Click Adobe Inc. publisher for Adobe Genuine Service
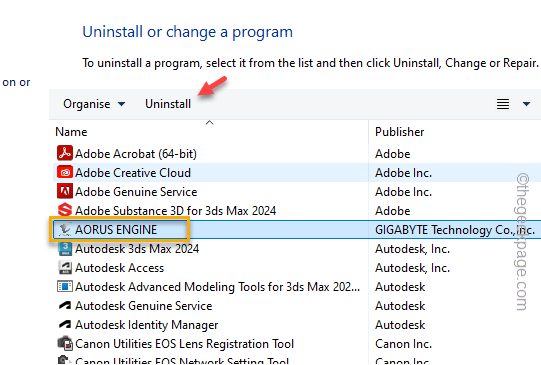Image resolution: width=541 pixels, height=365 pixels. (x=403, y=191)
